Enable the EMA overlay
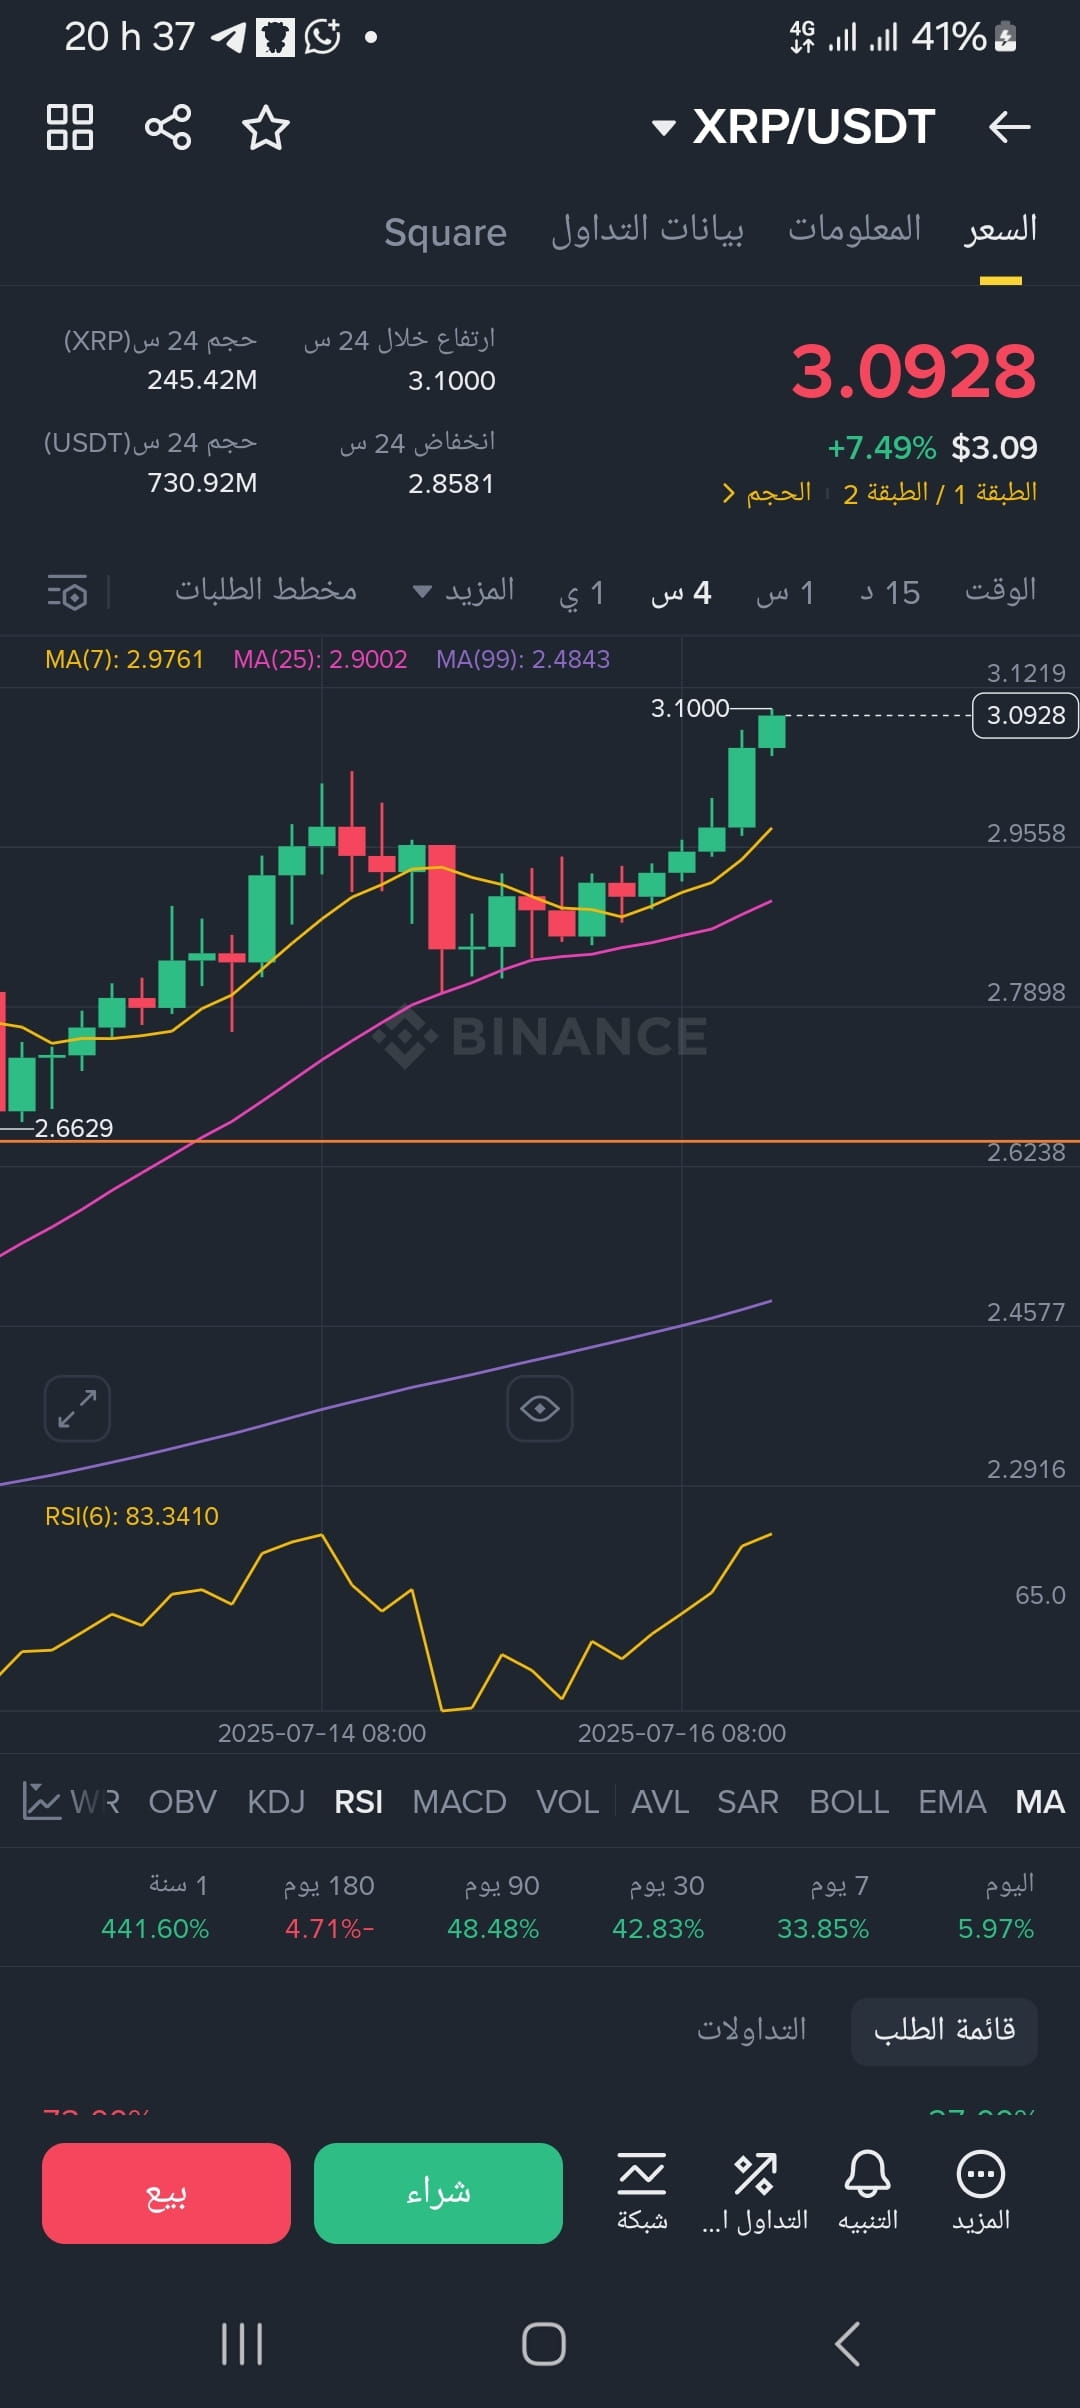Screen dimensions: 1080x2408 pos(952,1802)
